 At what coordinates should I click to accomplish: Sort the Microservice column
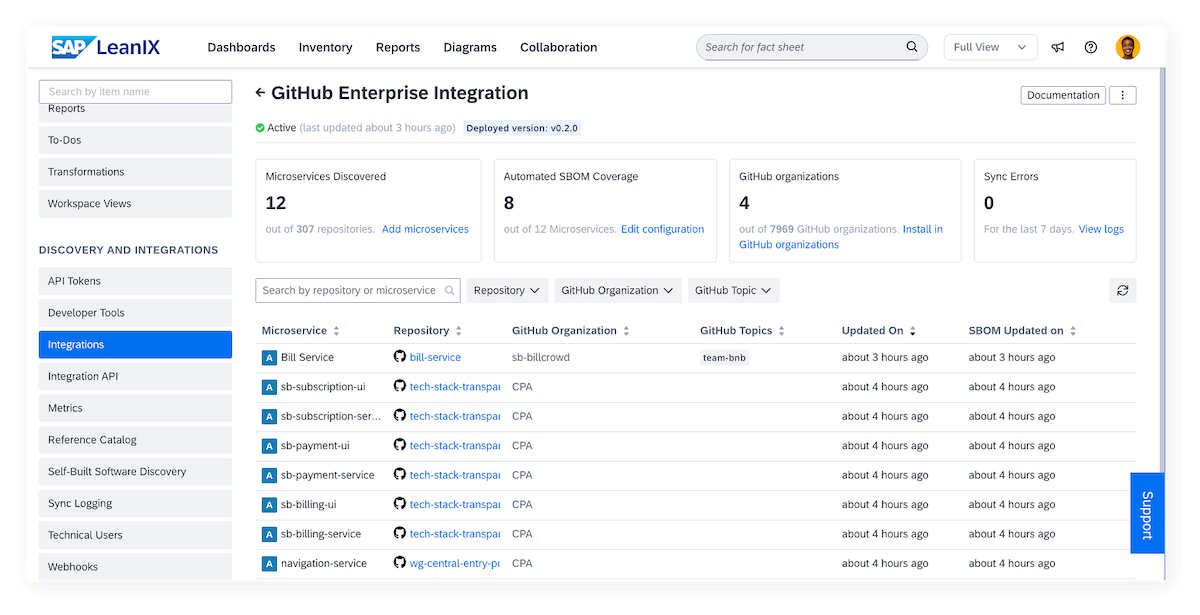coord(338,330)
